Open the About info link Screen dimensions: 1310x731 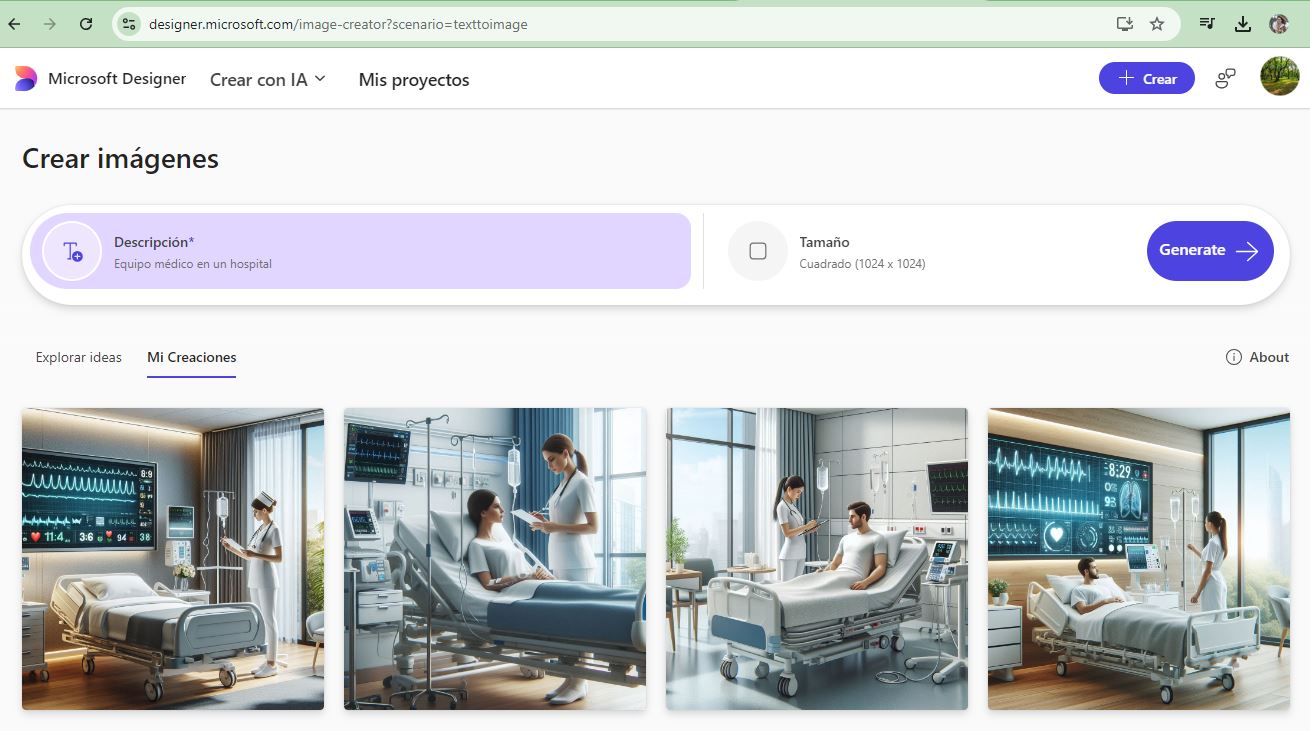pos(1257,357)
